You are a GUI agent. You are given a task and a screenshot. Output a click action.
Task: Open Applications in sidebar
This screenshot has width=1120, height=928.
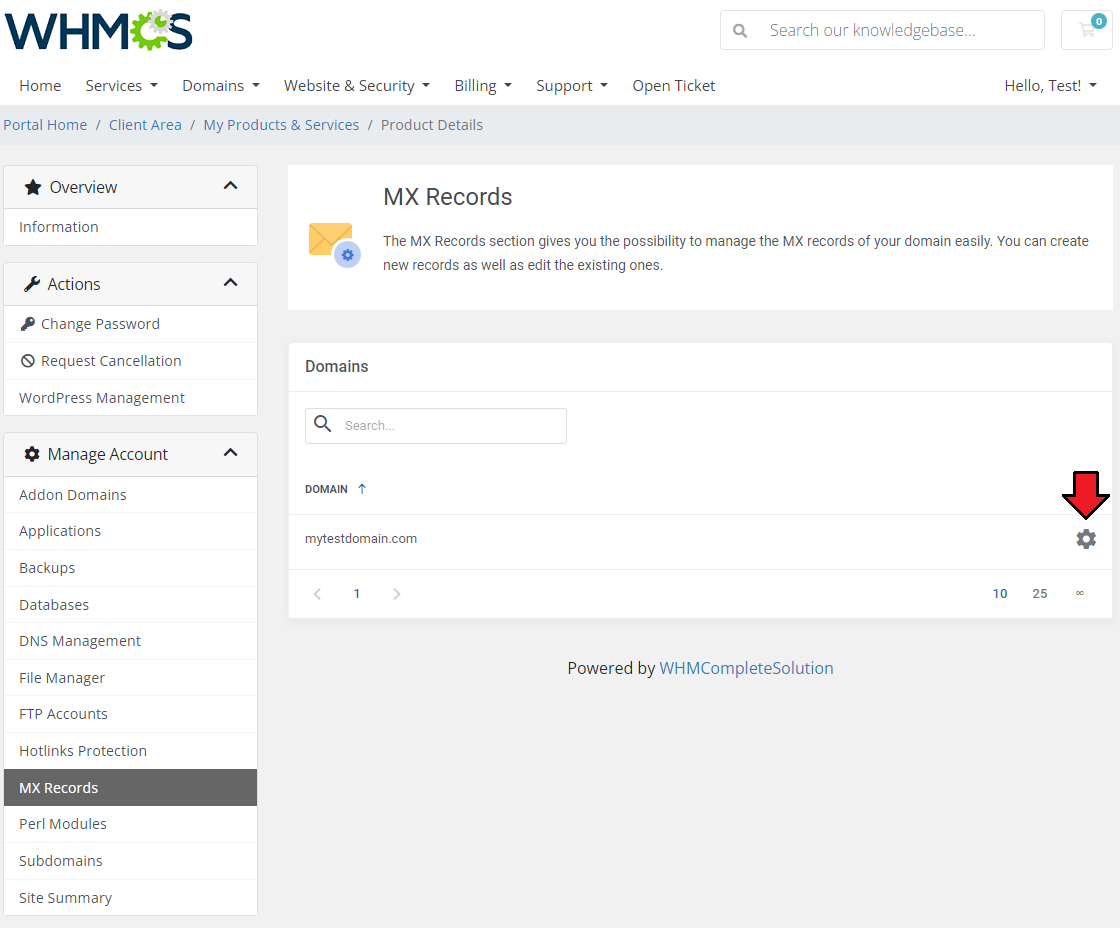tap(131, 531)
